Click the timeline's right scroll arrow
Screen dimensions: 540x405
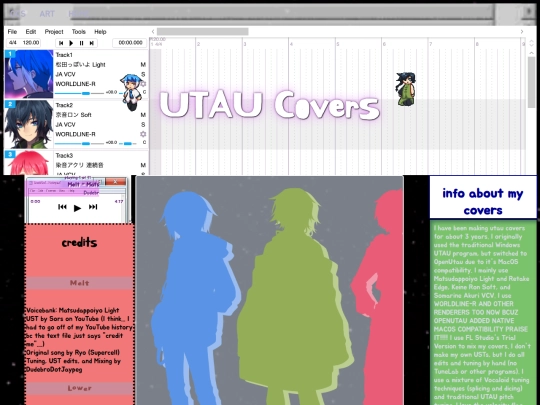[522, 32]
